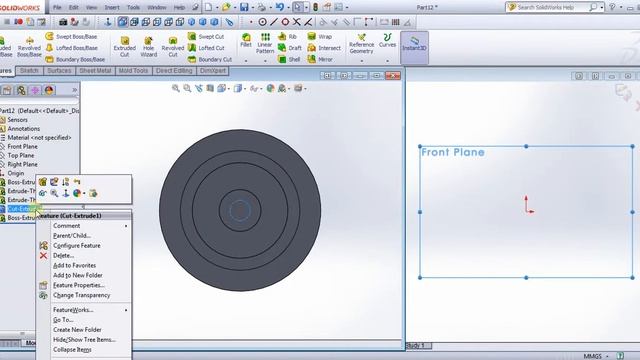The height and width of the screenshot is (360, 640).
Task: Expand more FeatureManager tabs chevron
Action: [74, 90]
